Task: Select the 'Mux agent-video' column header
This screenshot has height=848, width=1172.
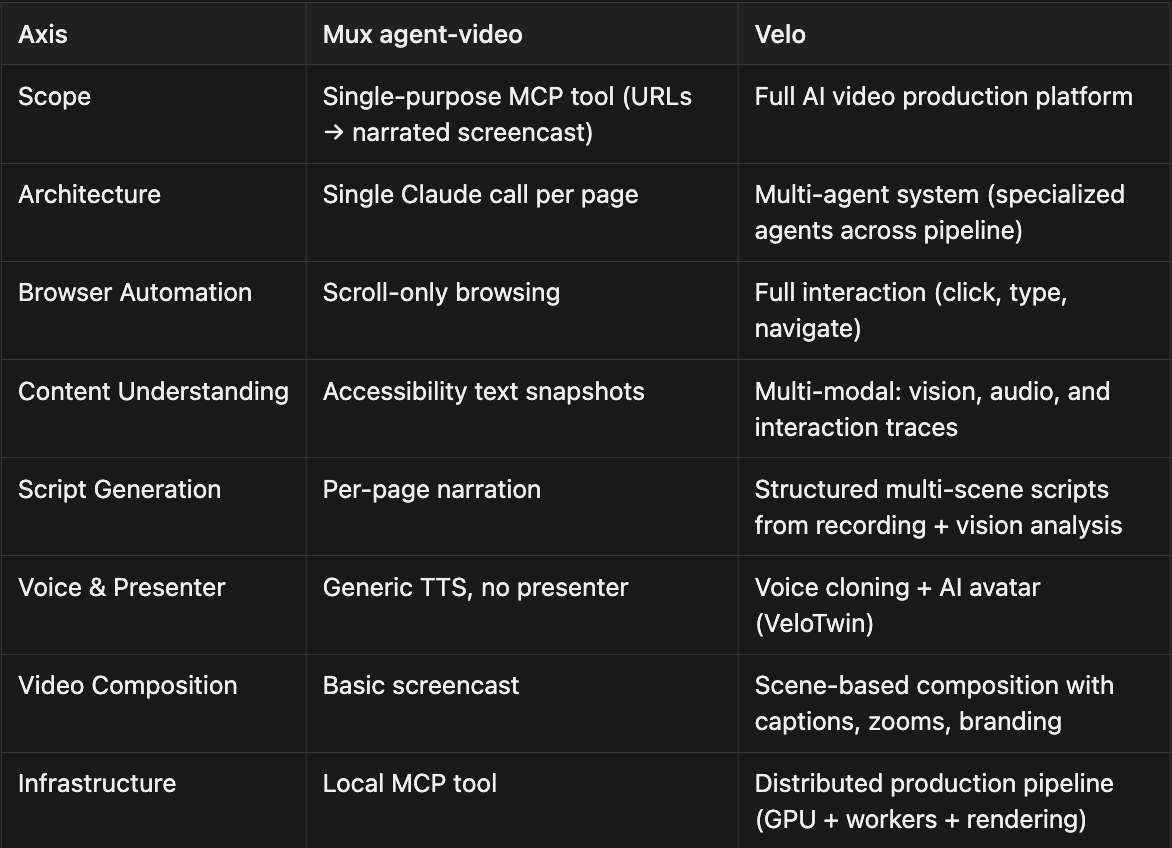Action: point(422,34)
